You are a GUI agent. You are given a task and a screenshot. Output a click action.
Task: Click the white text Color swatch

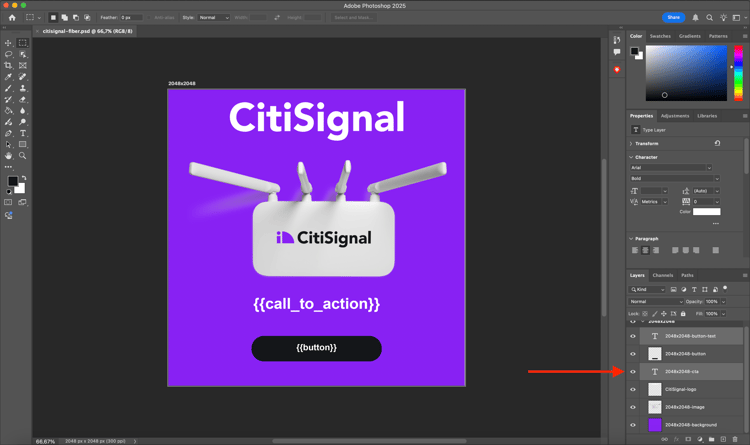click(x=706, y=212)
